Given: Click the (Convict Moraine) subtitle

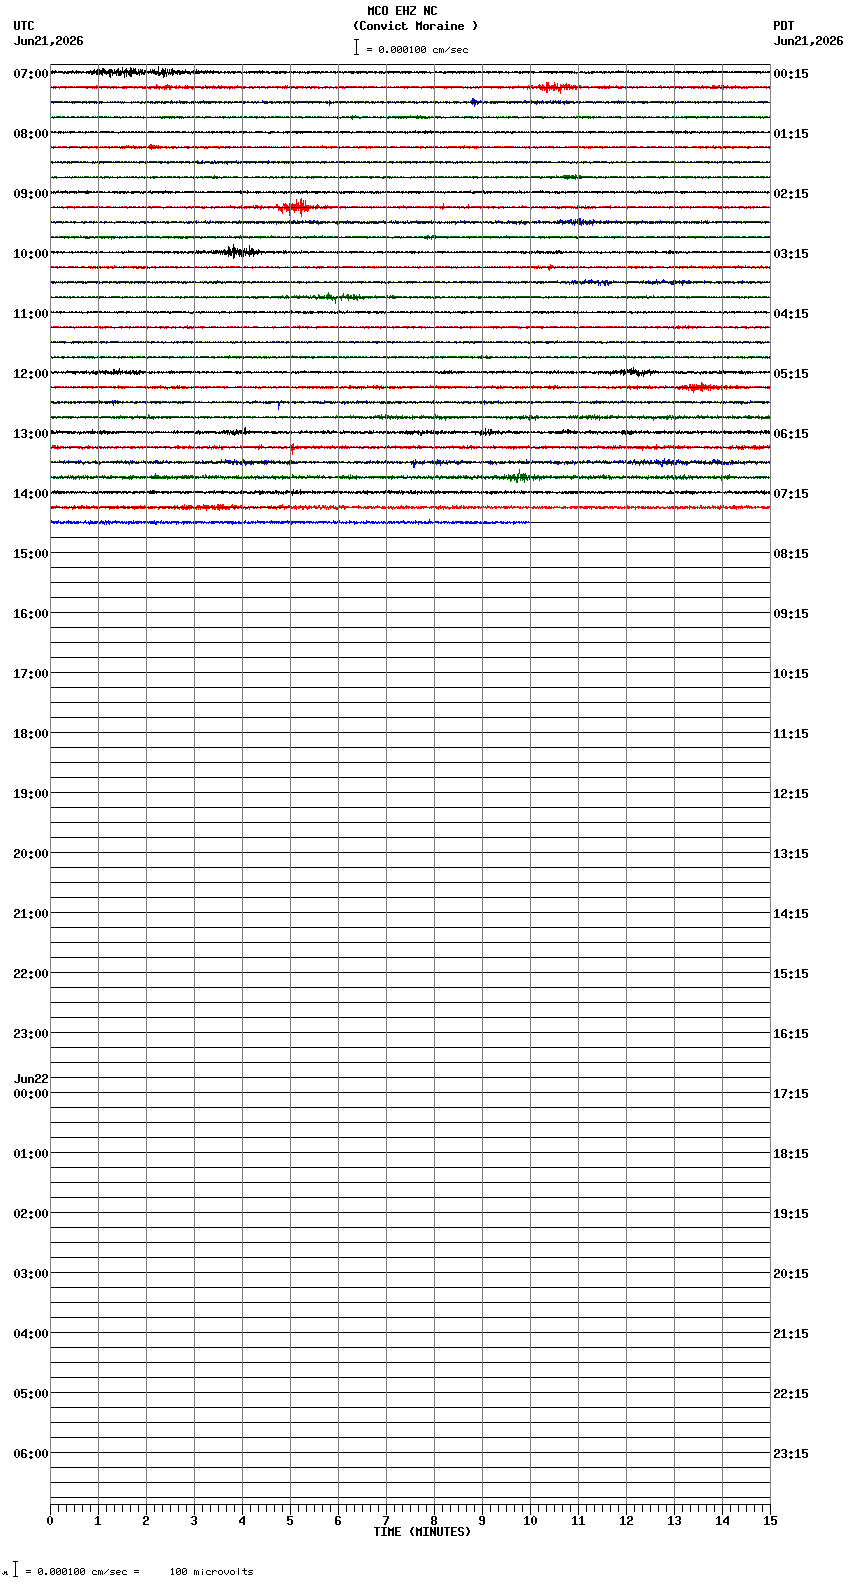Looking at the screenshot, I should click(415, 26).
